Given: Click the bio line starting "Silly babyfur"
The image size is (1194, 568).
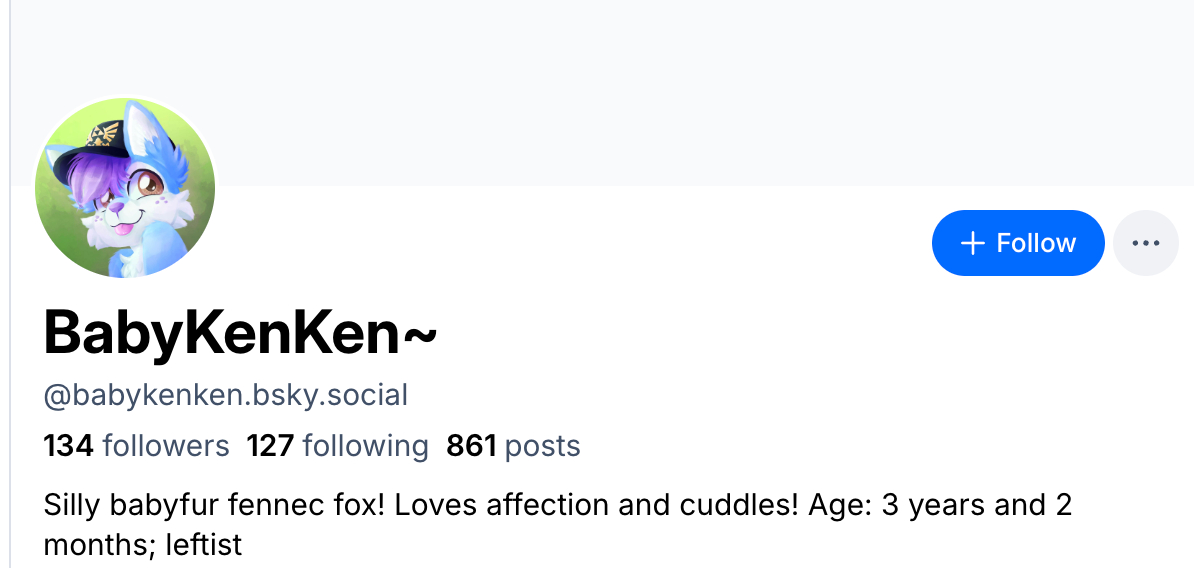Looking at the screenshot, I should (x=420, y=504).
